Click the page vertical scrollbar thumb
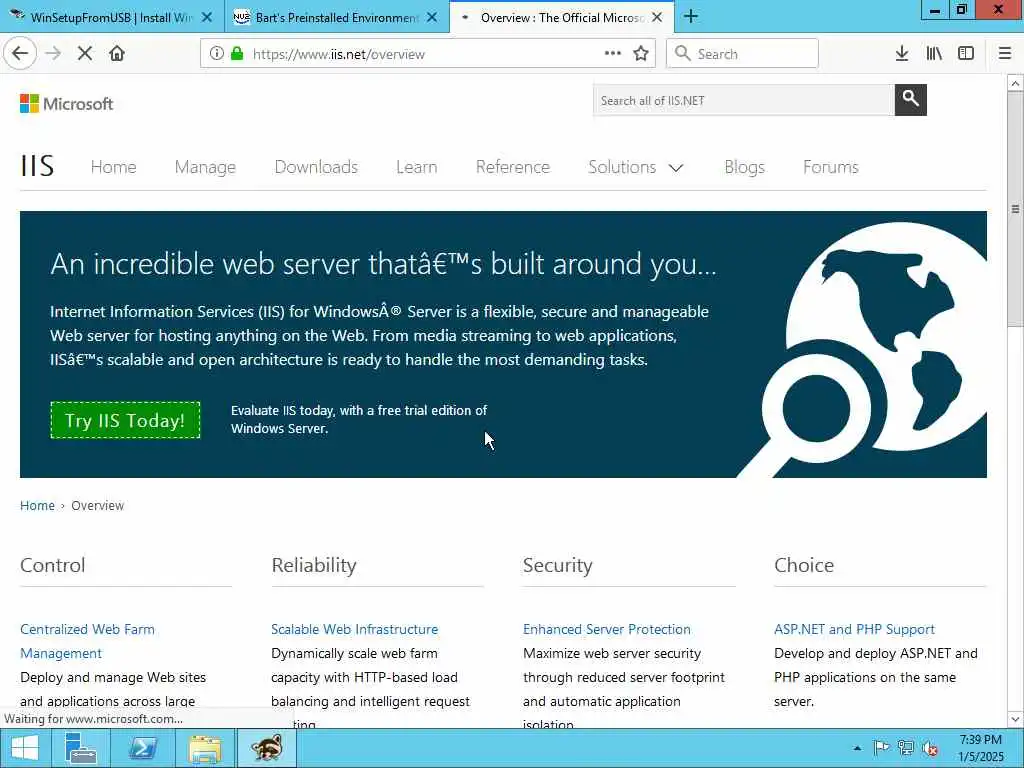This screenshot has width=1024, height=768. tap(1015, 209)
